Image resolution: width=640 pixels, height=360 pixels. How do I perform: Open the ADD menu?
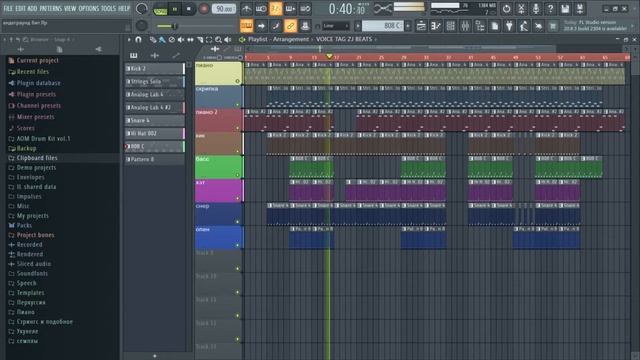coord(32,9)
